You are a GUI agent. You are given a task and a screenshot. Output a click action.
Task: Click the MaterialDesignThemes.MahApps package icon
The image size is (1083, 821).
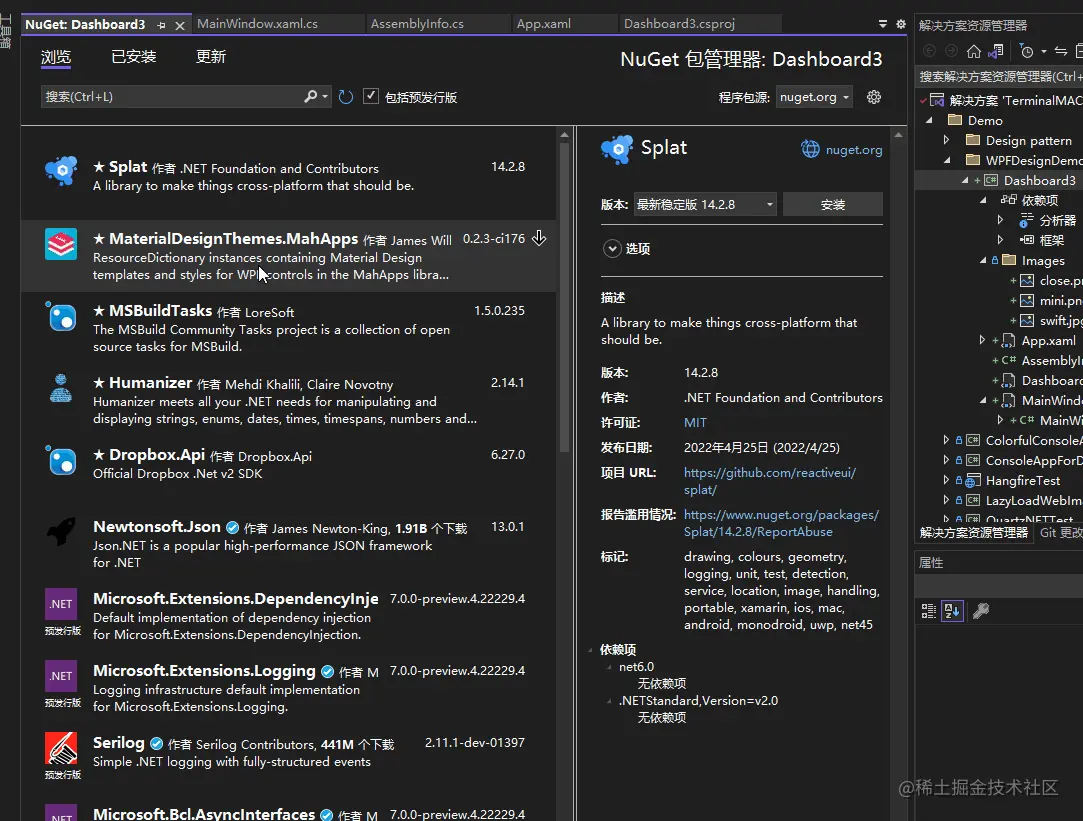[61, 244]
